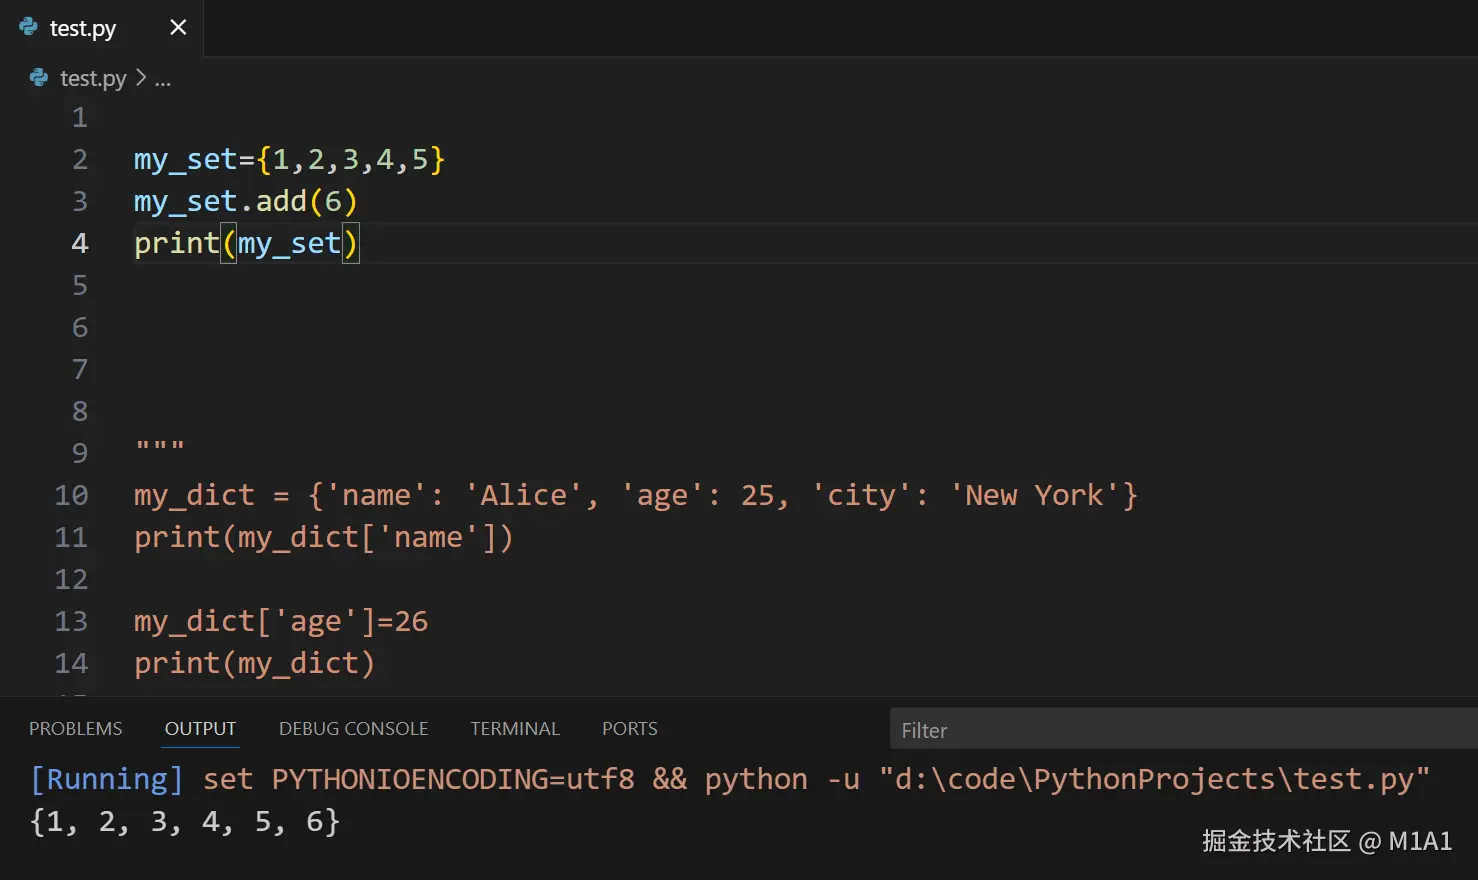The image size is (1478, 880).
Task: Open the DEBUG CONSOLE tab
Action: (x=353, y=729)
